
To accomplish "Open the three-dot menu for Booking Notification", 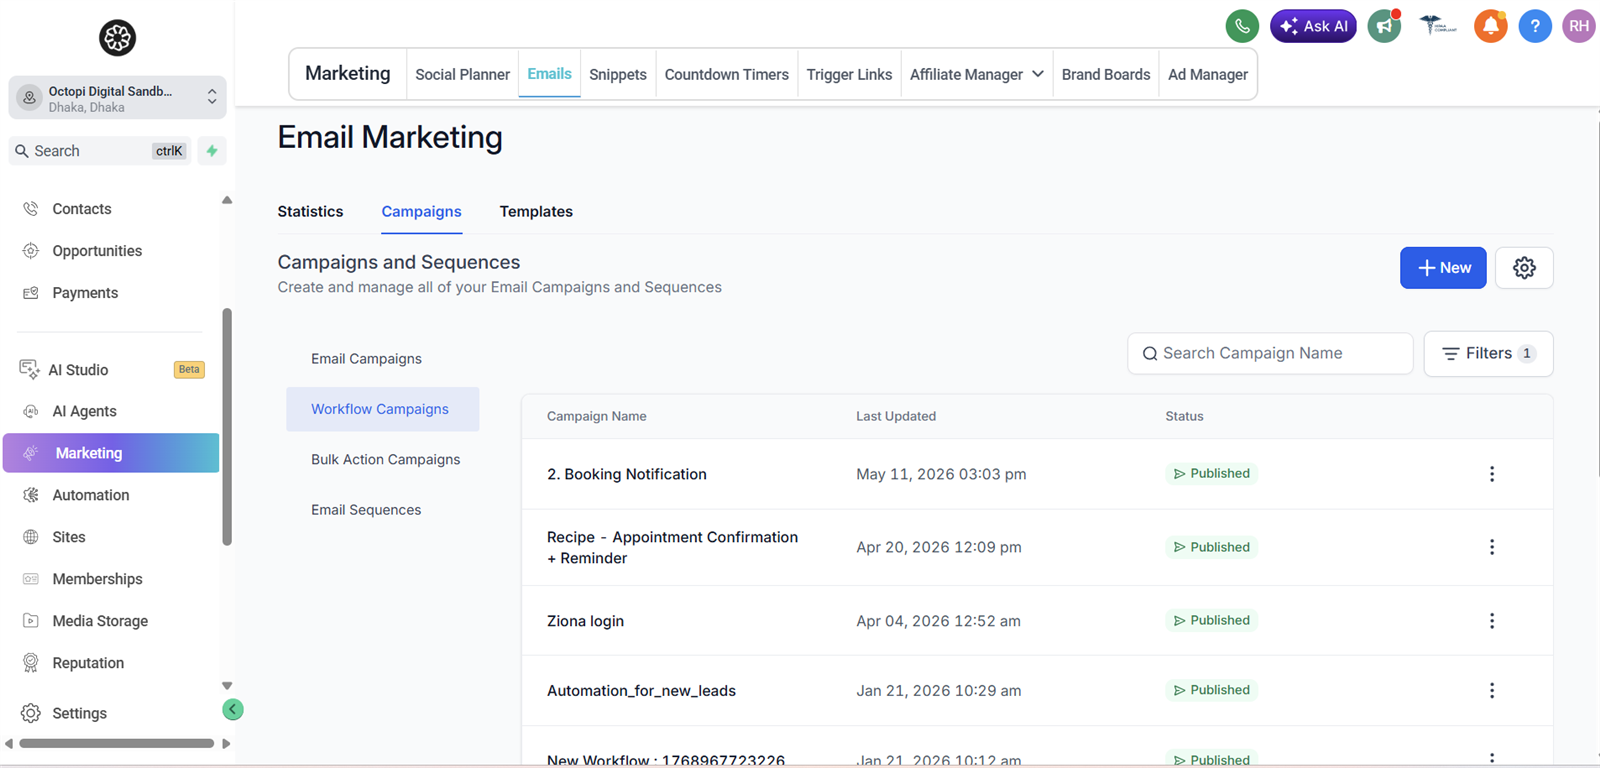I will point(1492,474).
